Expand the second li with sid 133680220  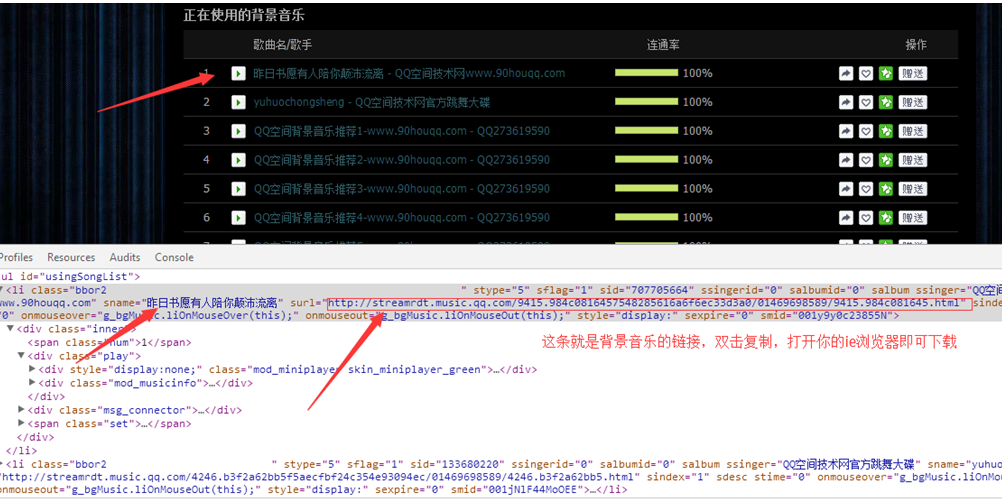[1, 463]
